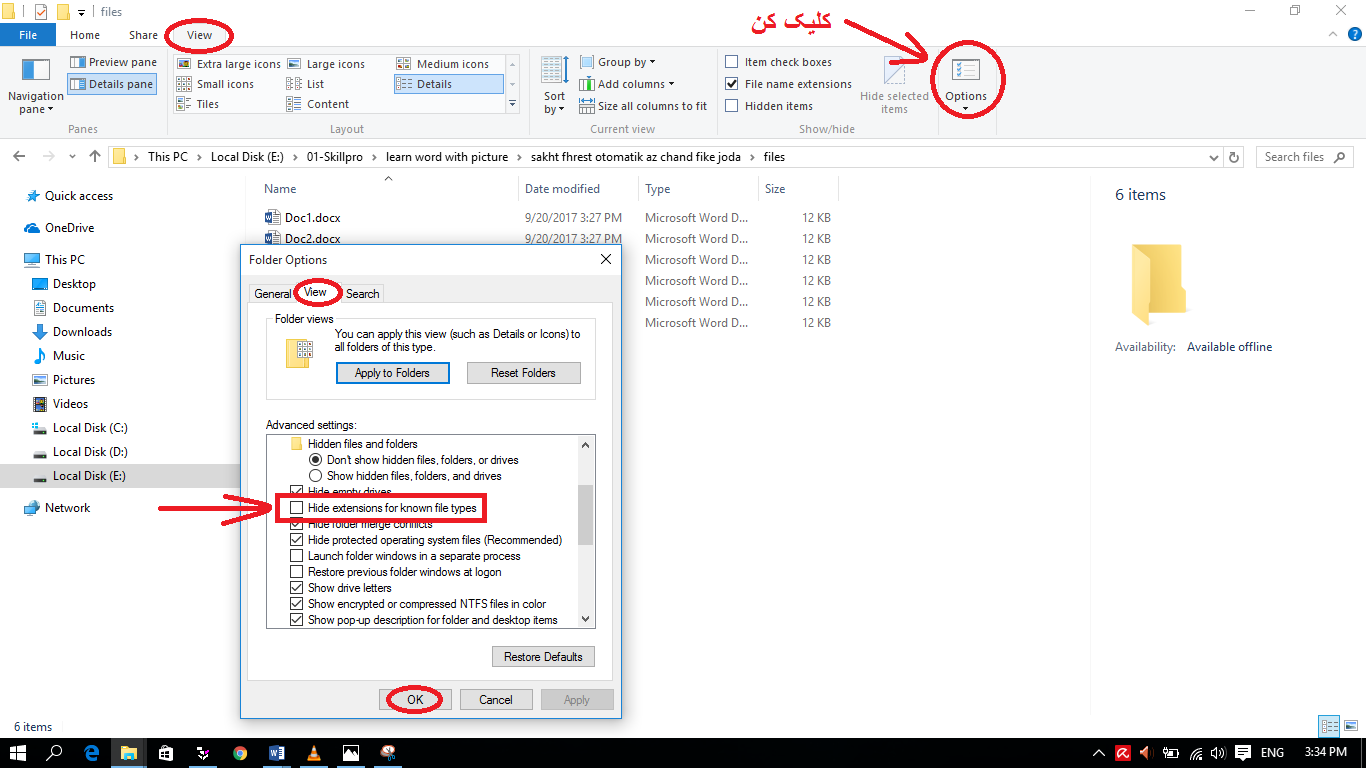Viewport: 1366px width, 768px height.
Task: Choose Medium icons layout
Action: 443,64
